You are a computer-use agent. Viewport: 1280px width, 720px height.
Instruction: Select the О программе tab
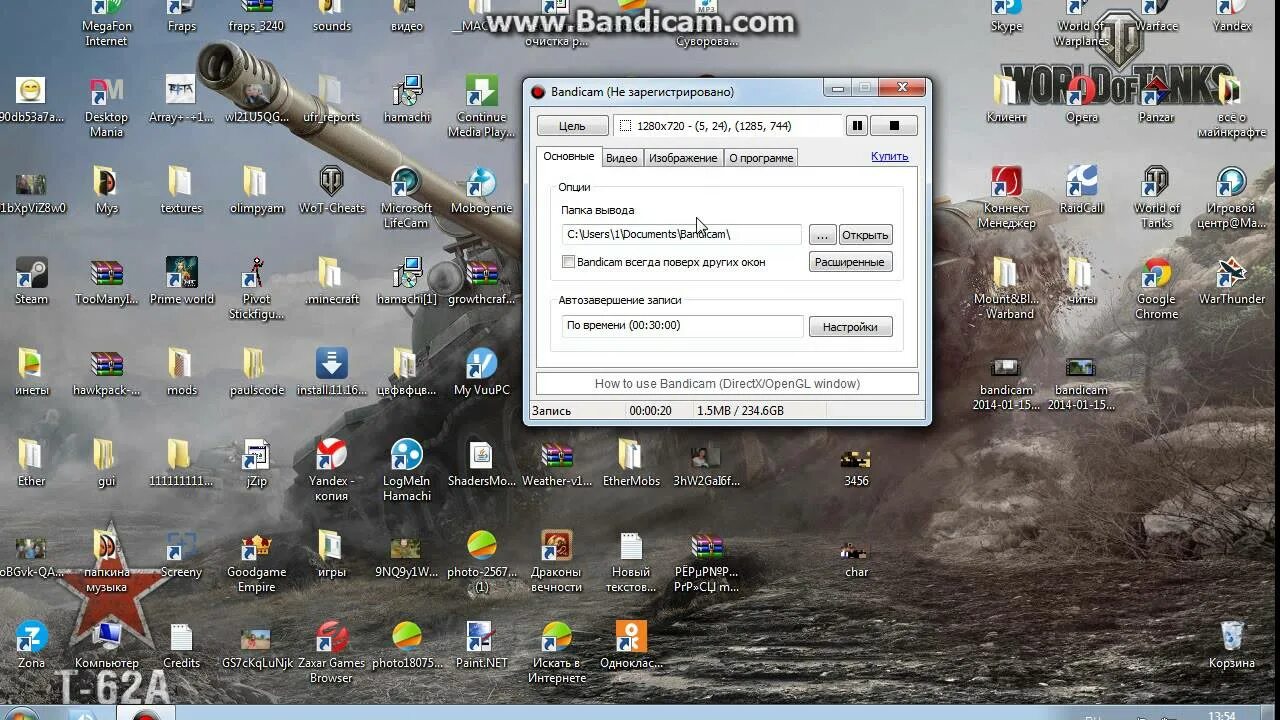point(761,157)
